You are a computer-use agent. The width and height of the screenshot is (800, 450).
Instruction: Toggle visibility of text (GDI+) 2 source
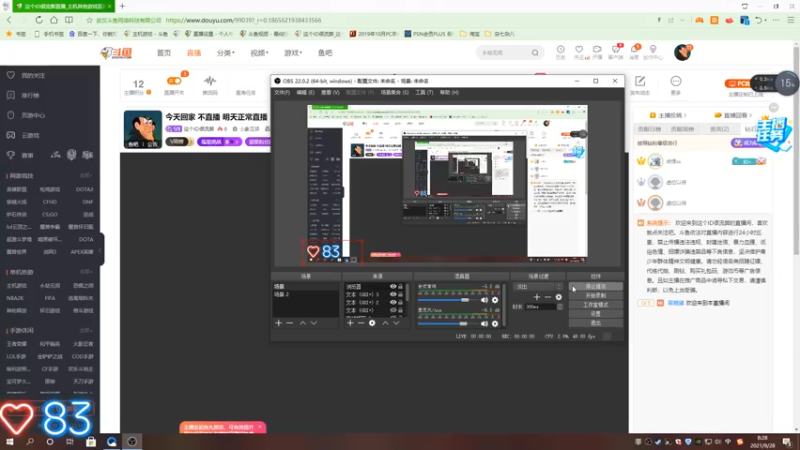point(393,302)
